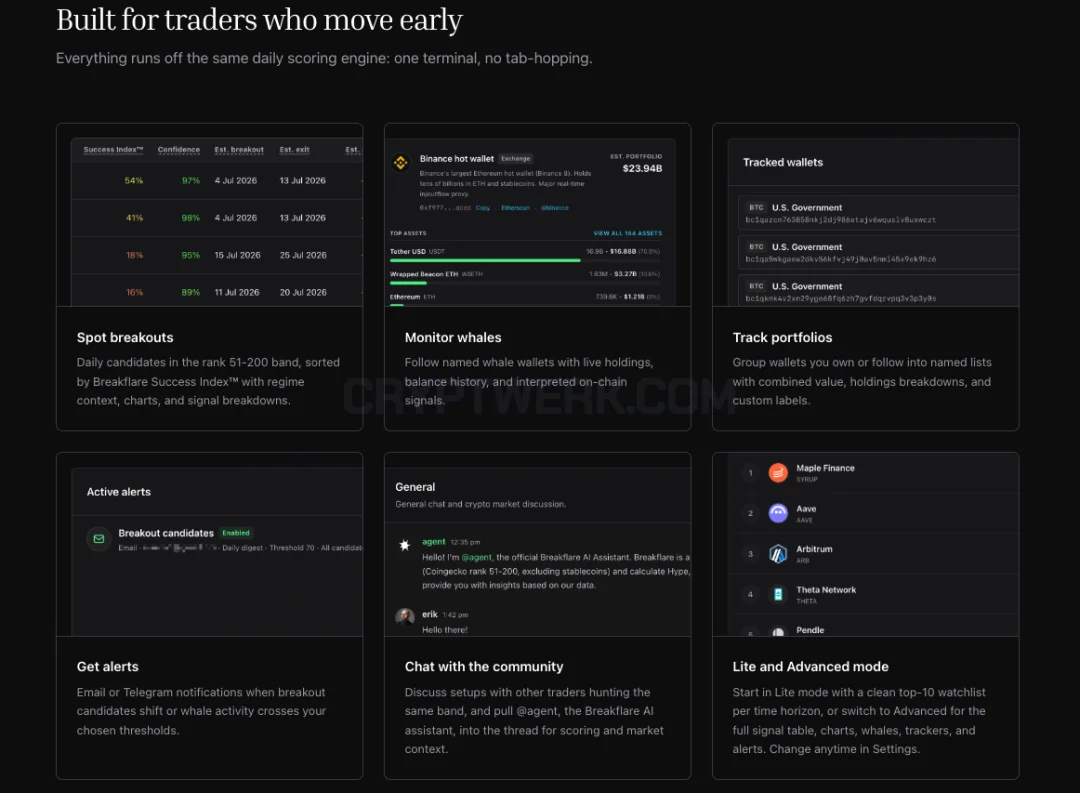Sort by the Confidence column header
The image size is (1080, 793).
click(x=178, y=150)
